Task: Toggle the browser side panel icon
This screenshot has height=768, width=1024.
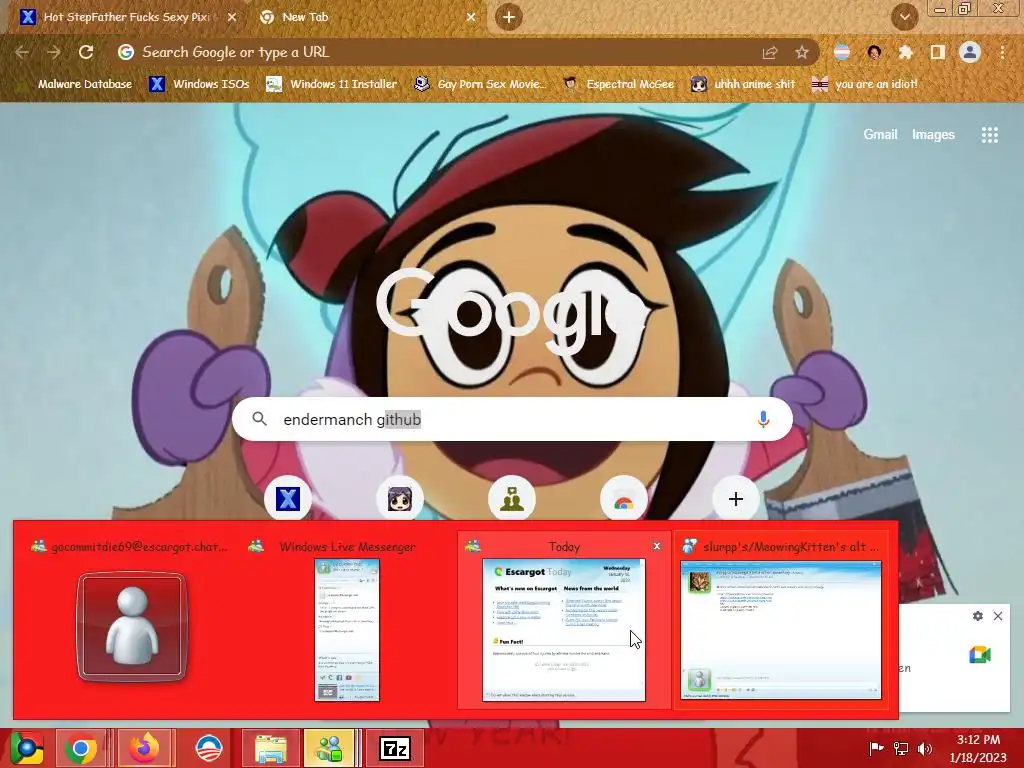Action: point(938,52)
